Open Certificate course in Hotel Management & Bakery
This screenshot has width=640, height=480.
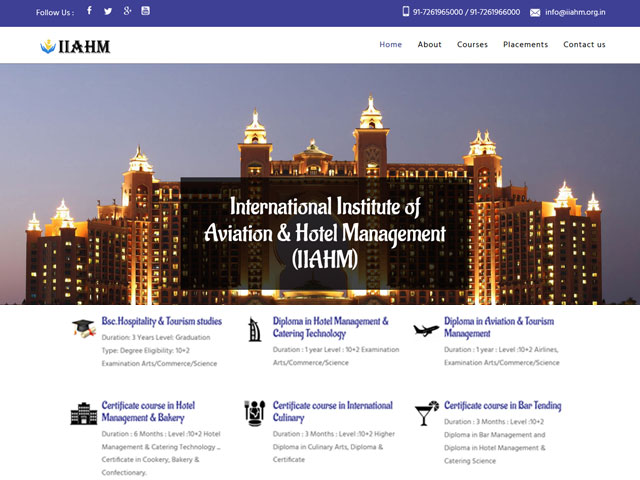[x=148, y=411]
